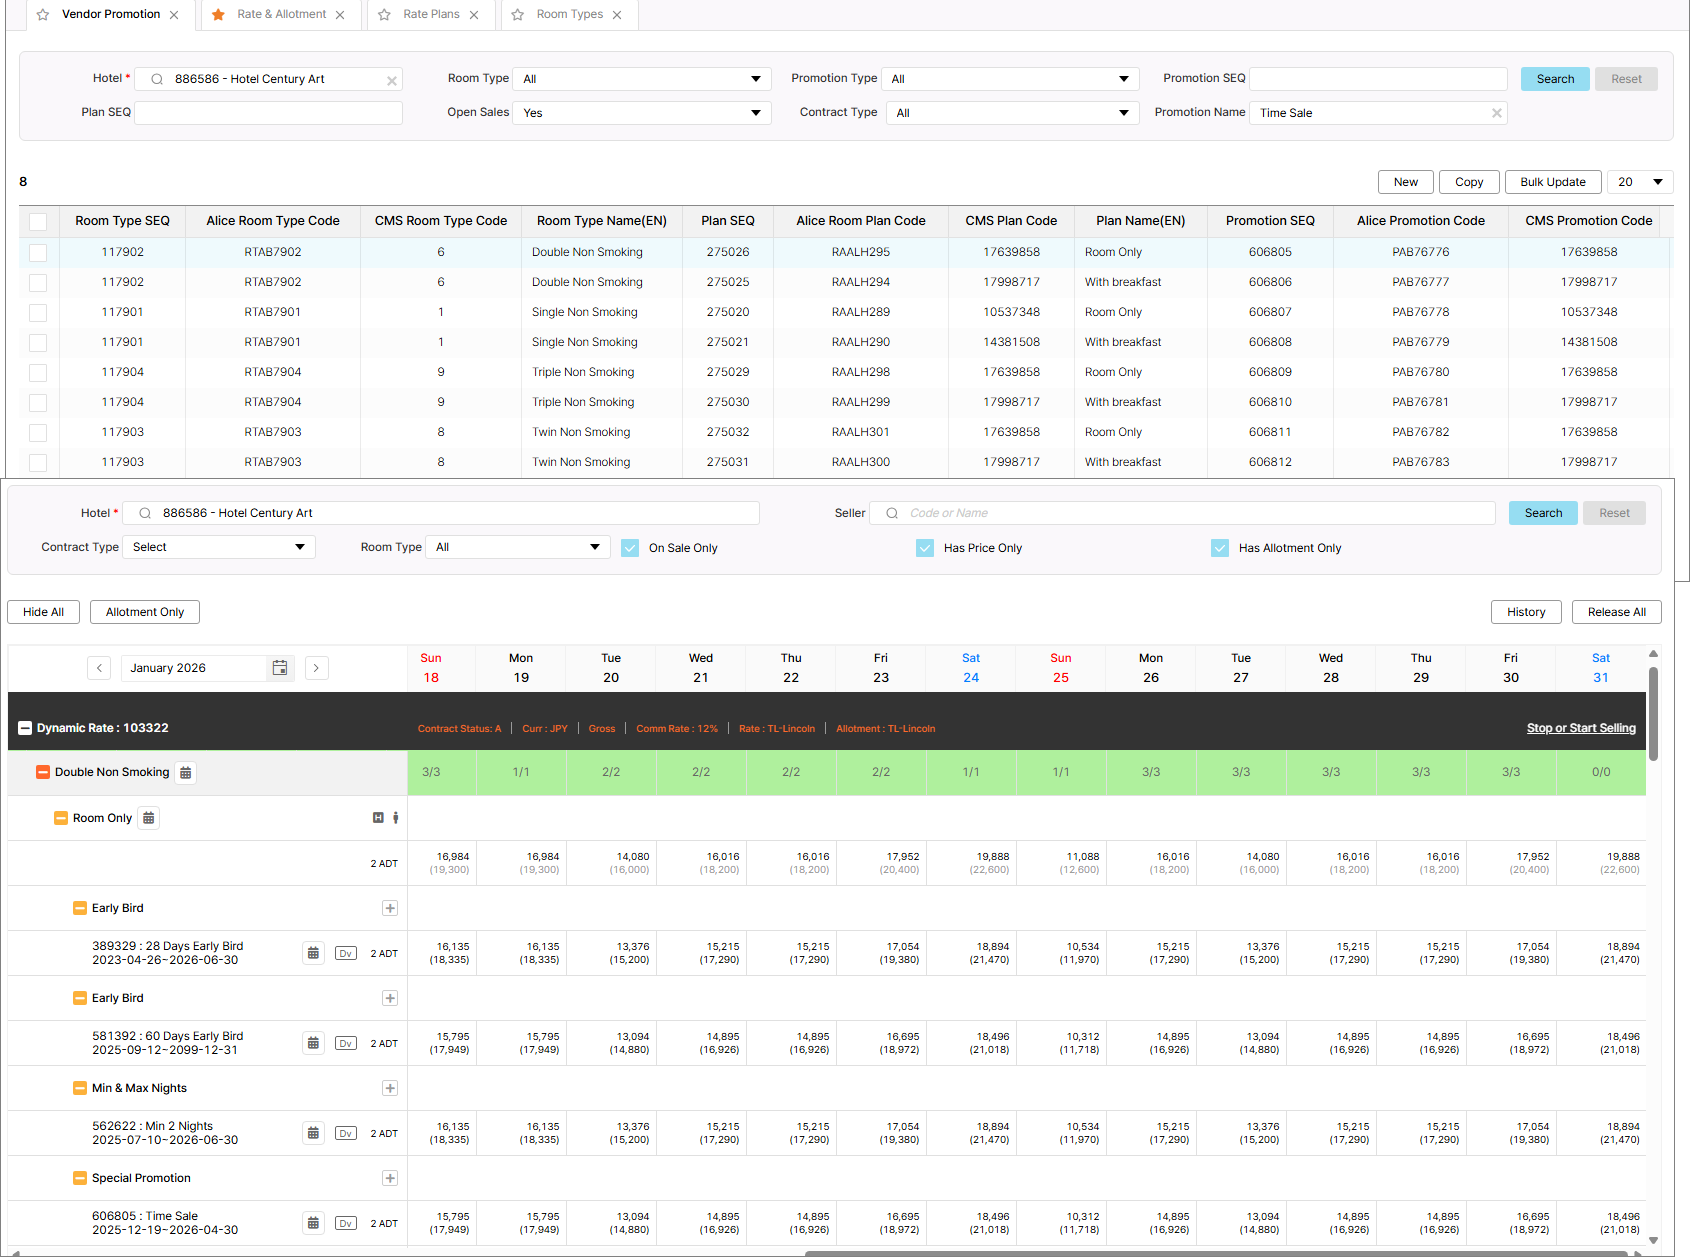Viewport: 1690px width, 1257px height.
Task: Click the vertical scrollbar of the rate grid
Action: click(x=1653, y=713)
